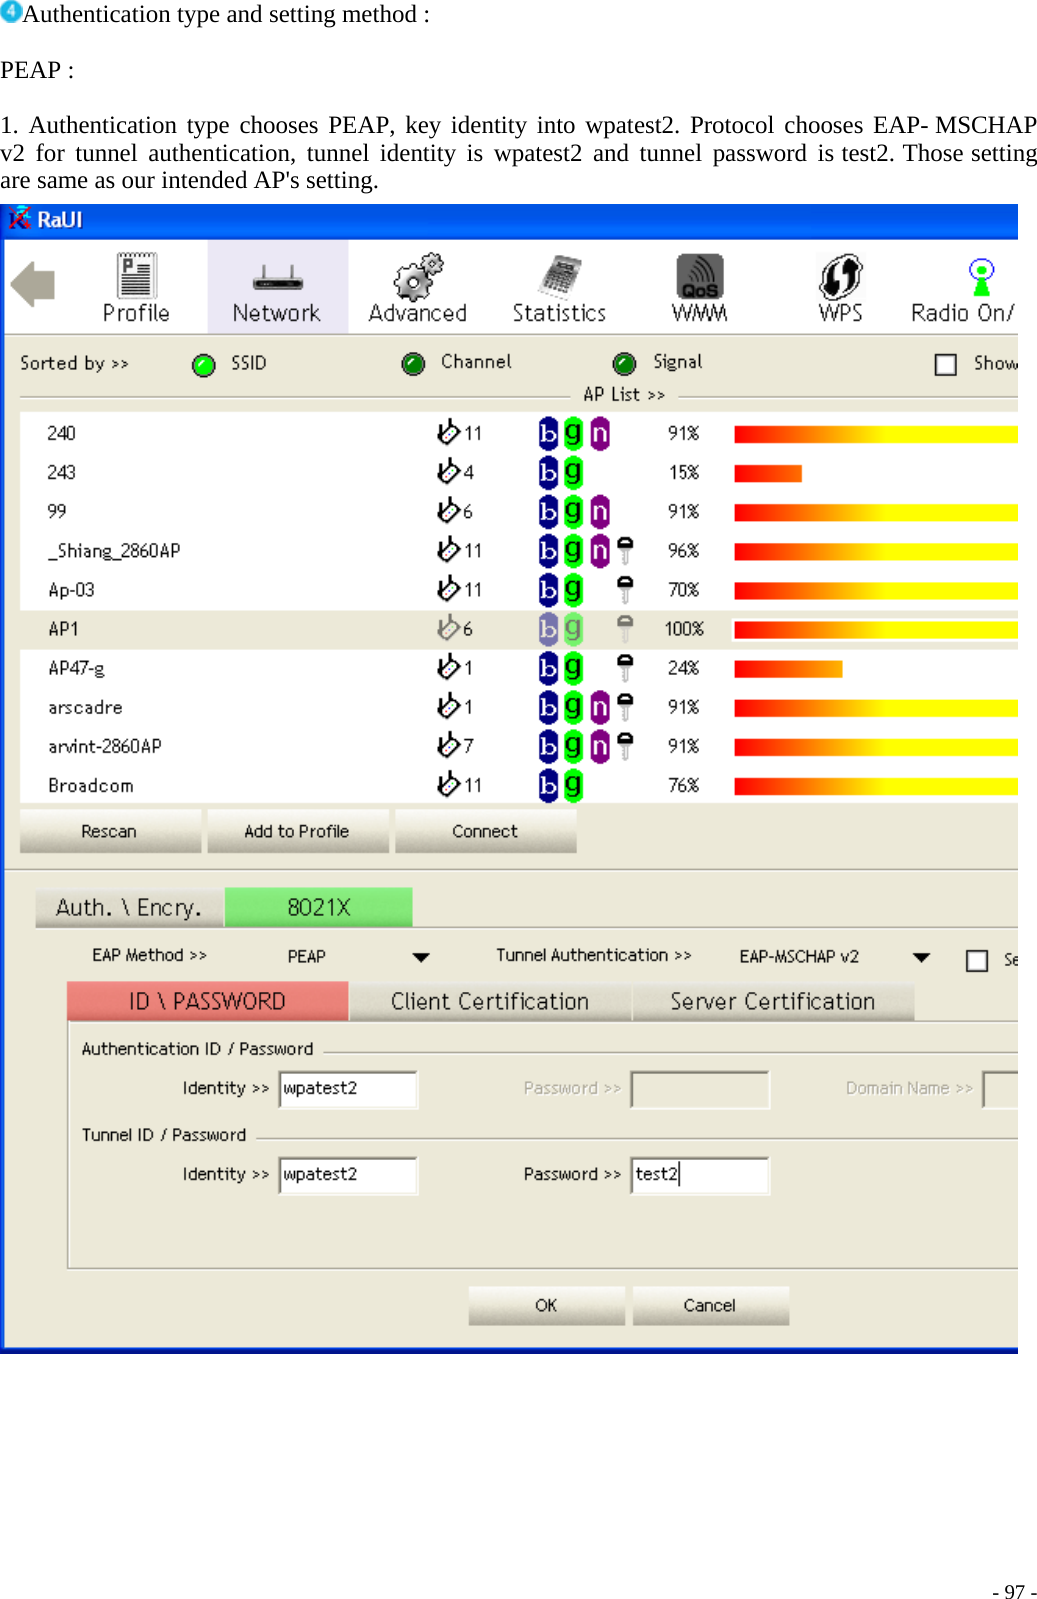Viewport: 1037px width, 1599px height.
Task: Click the signal bar of the 243 row
Action: (768, 473)
